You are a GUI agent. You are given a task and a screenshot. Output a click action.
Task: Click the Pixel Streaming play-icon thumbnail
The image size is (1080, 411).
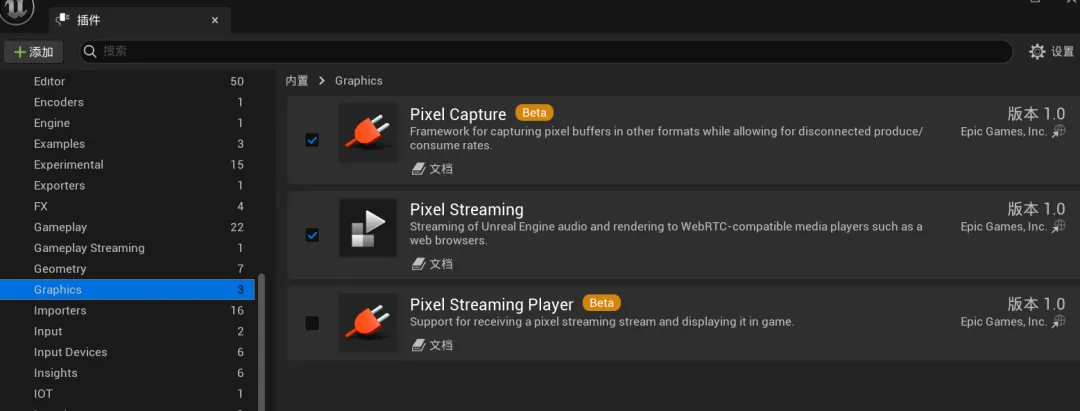(x=368, y=228)
